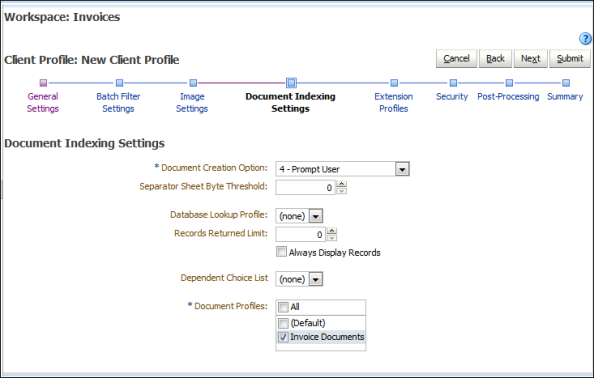Open Dependent Choice List dropdown
The image size is (594, 378).
click(x=316, y=279)
